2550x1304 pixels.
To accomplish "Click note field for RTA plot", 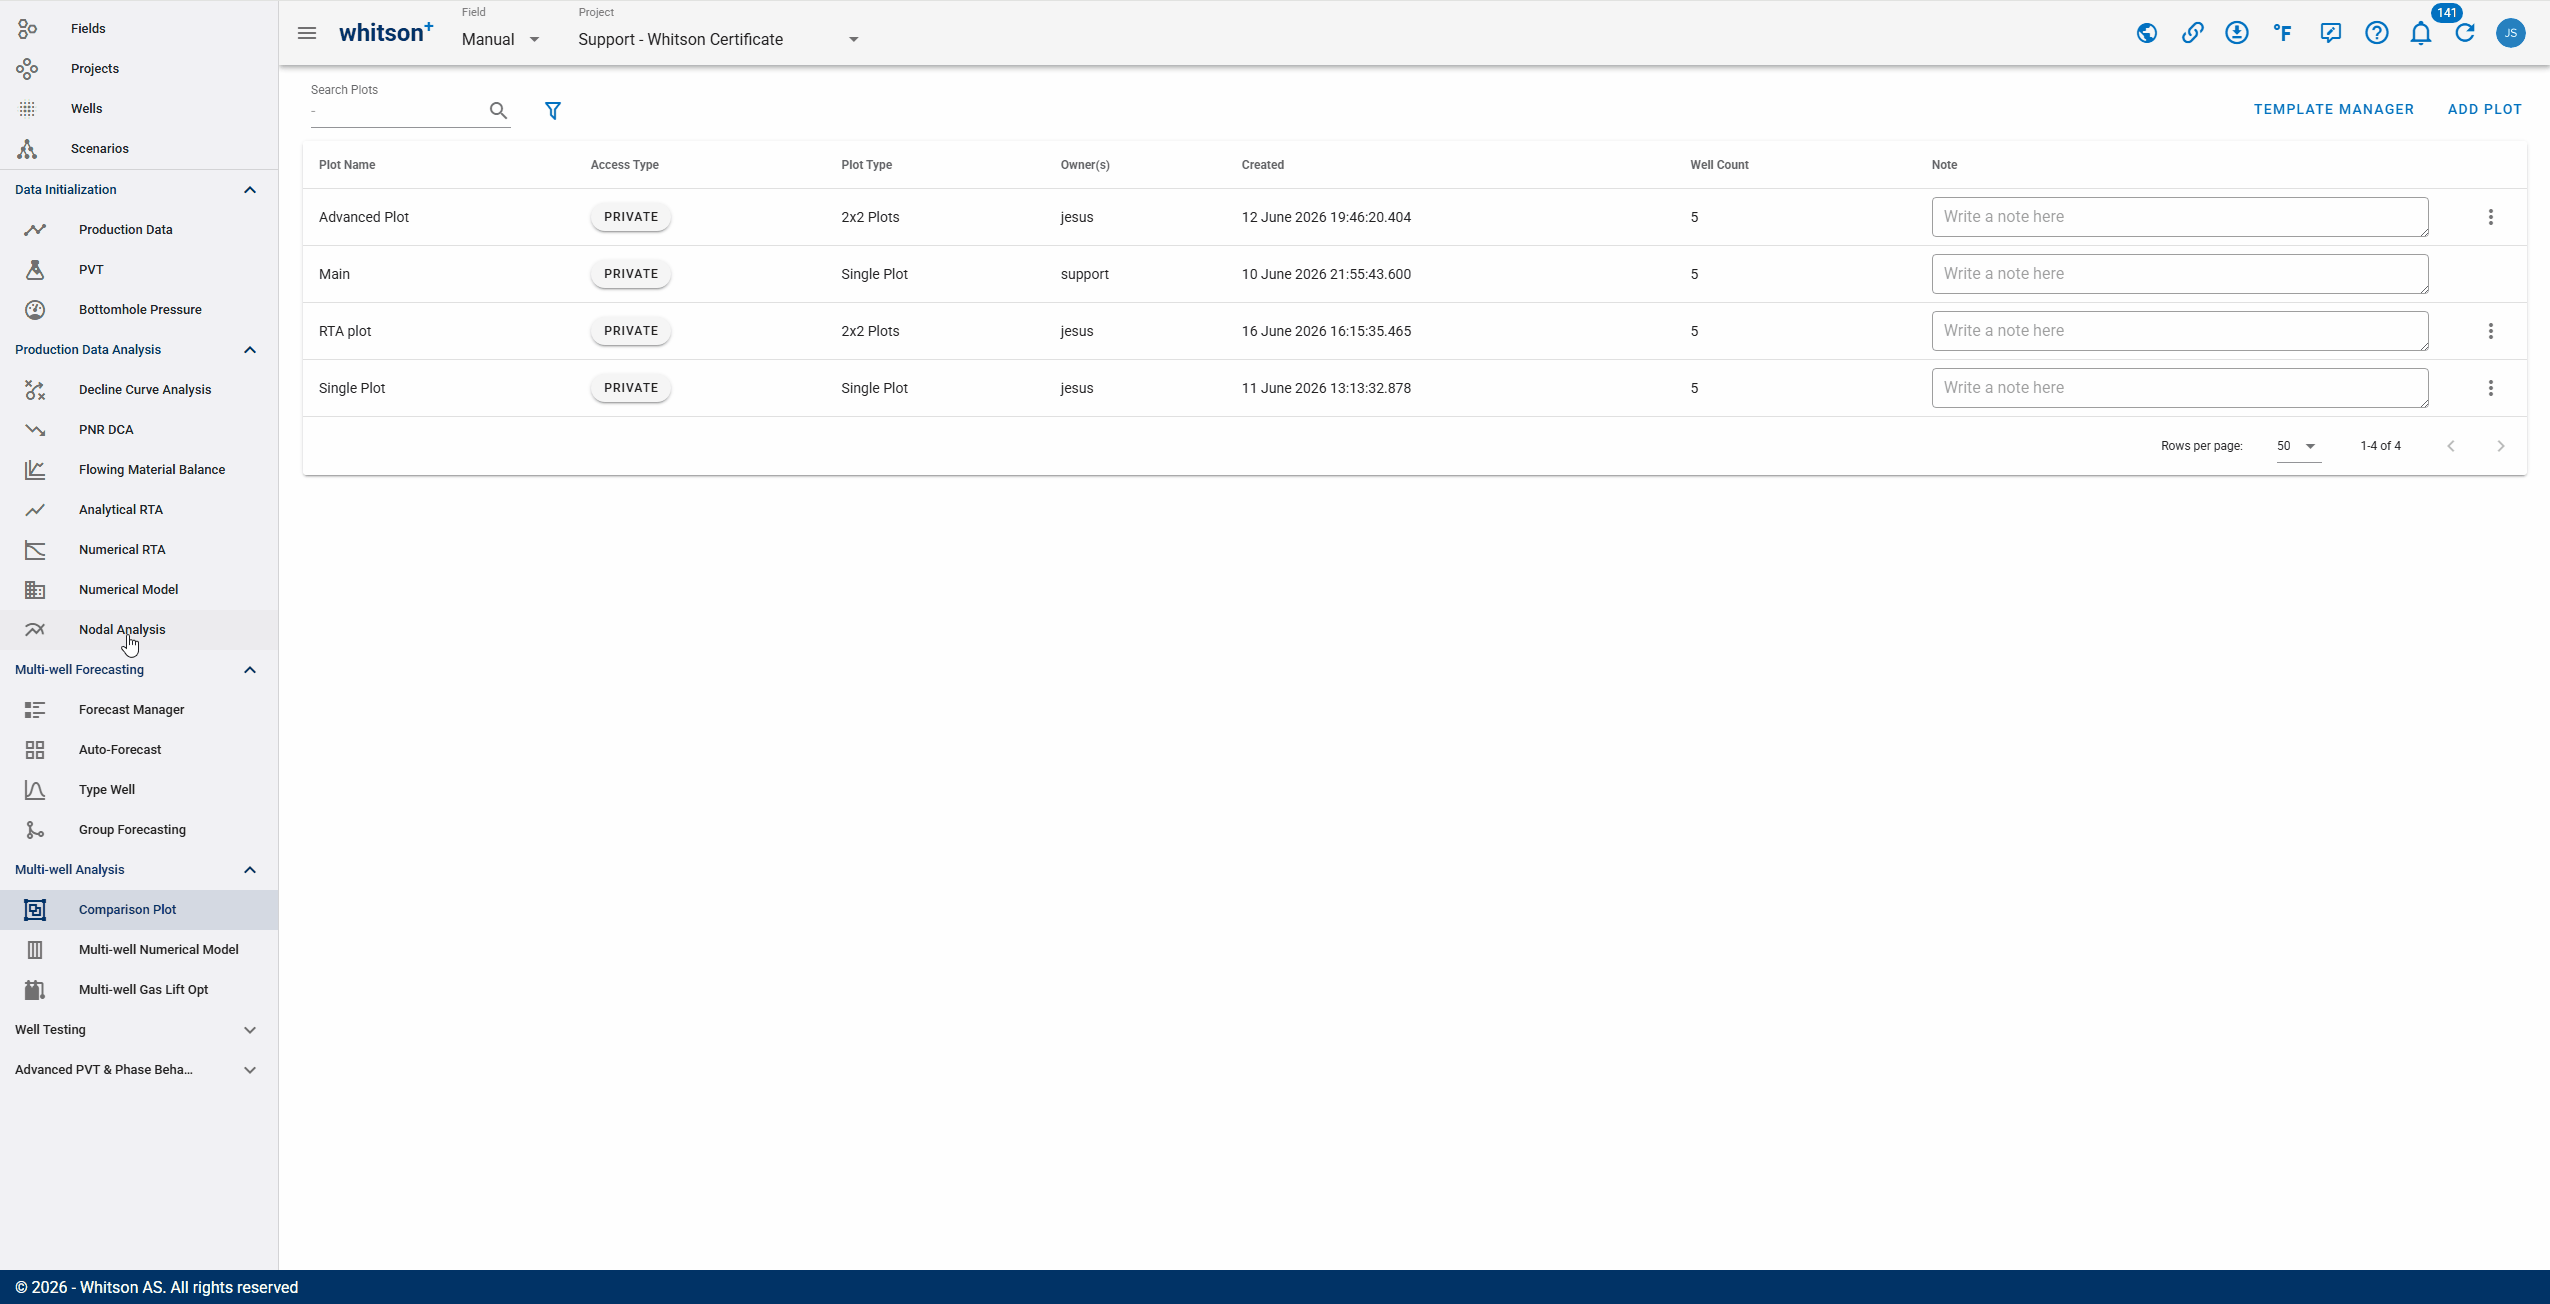I will 2180,331.
